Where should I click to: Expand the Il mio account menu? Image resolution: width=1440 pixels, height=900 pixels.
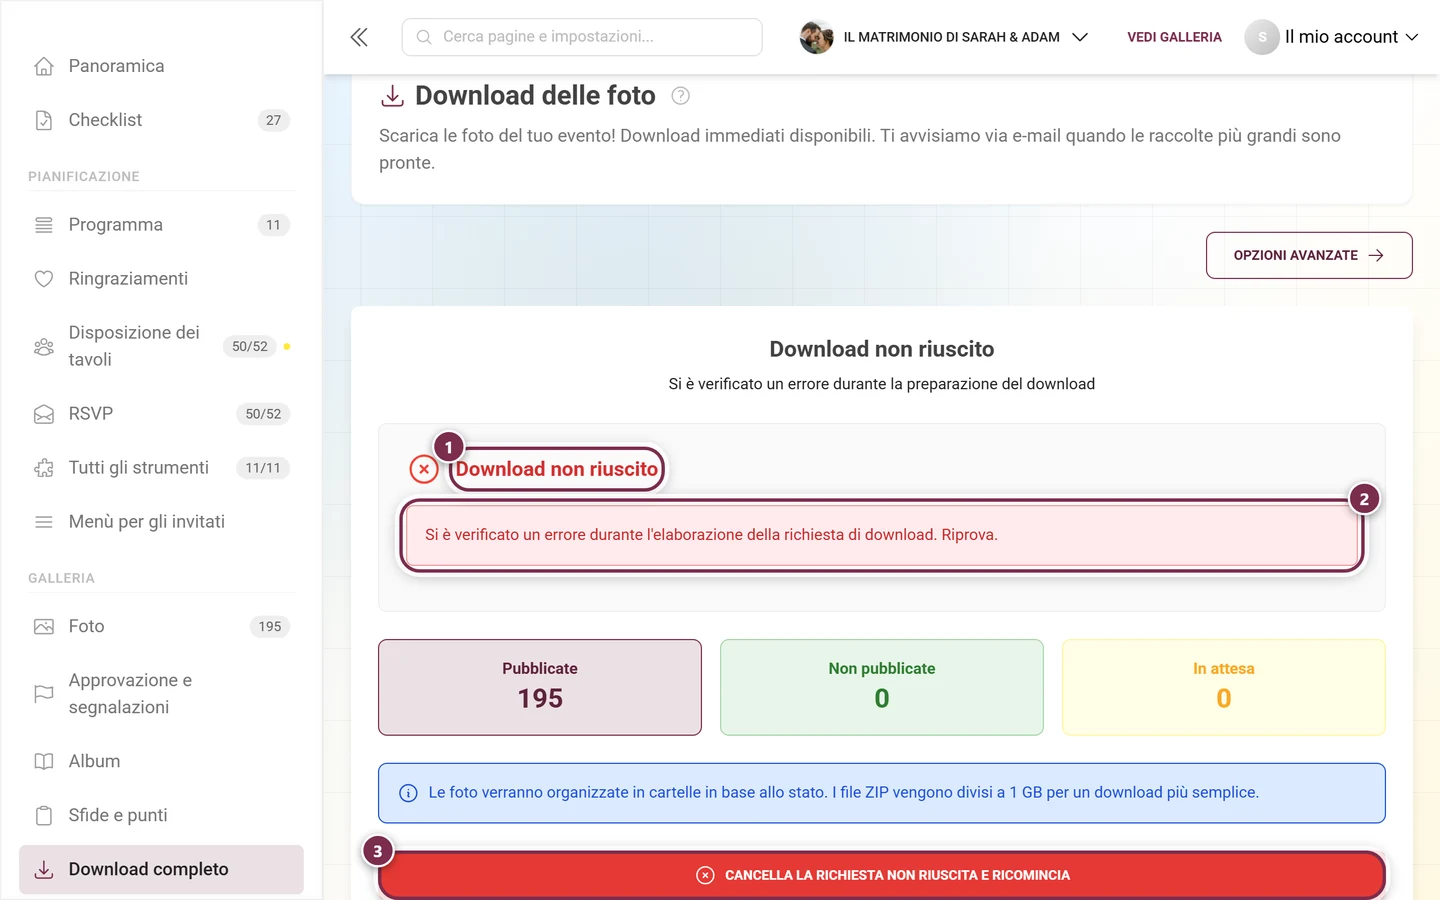click(x=1351, y=37)
